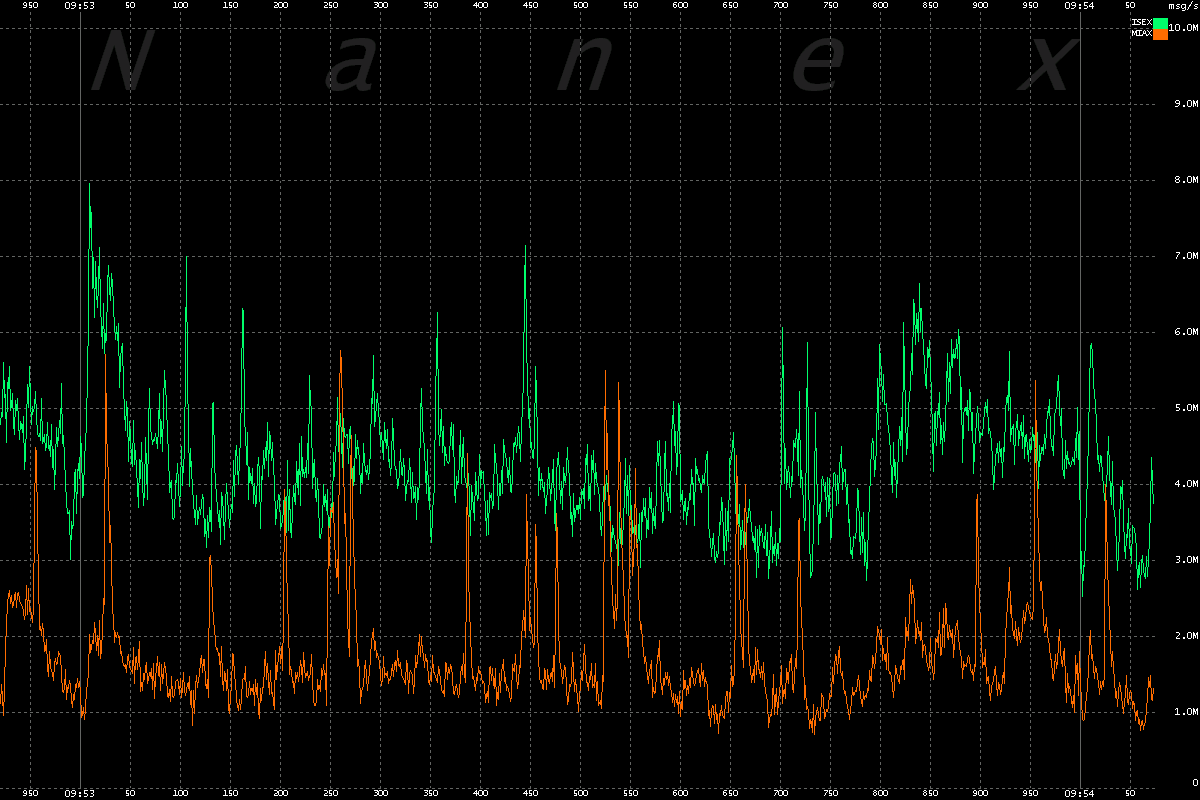Select the 150 tick on the bottom time axis
Image resolution: width=1200 pixels, height=800 pixels.
click(x=230, y=793)
